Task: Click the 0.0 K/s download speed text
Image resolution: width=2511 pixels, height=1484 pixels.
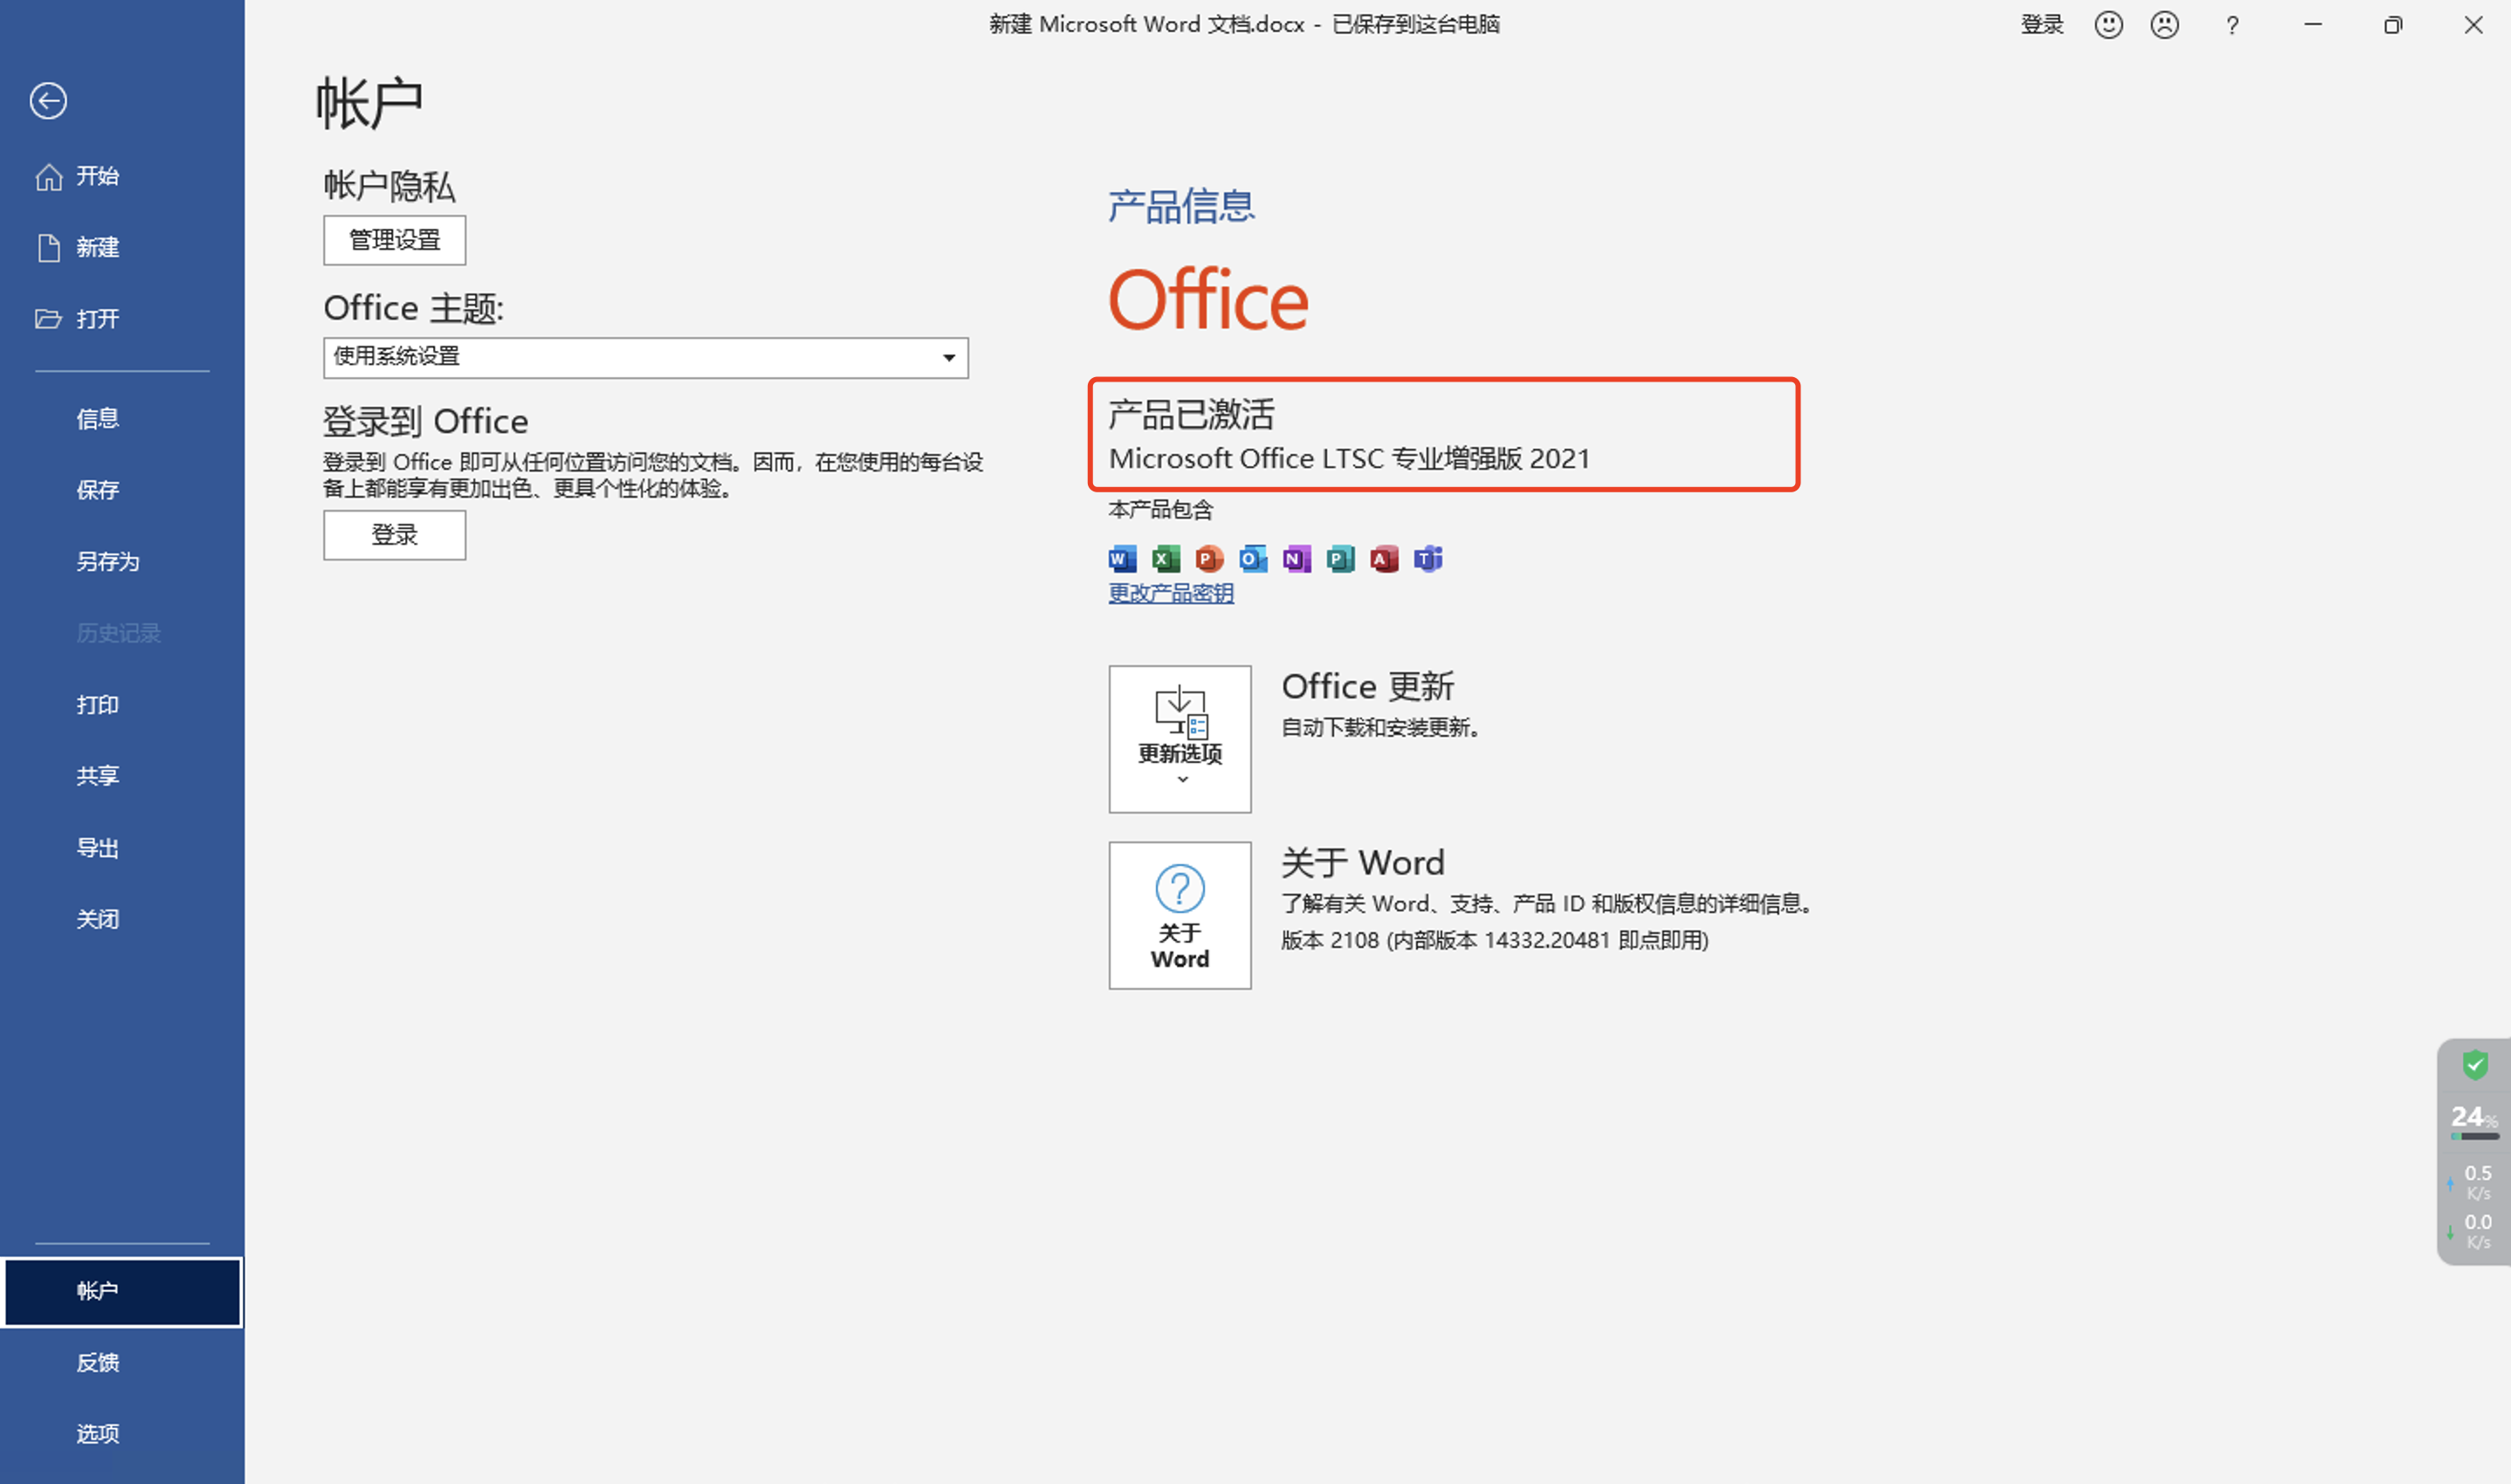Action: point(2478,1231)
